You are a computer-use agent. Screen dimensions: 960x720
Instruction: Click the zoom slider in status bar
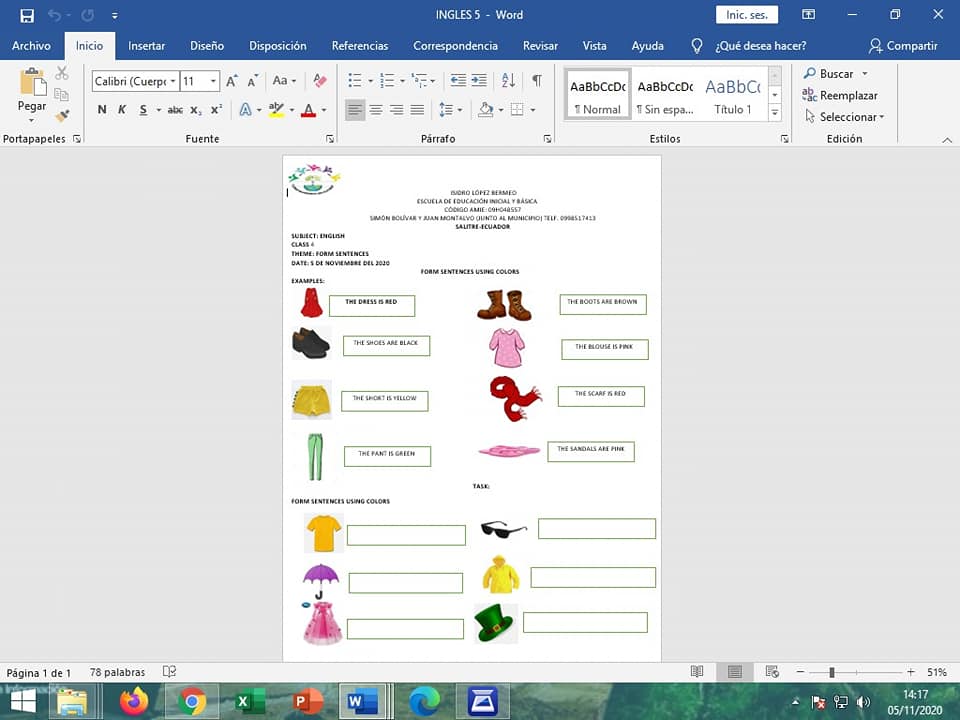coord(831,672)
